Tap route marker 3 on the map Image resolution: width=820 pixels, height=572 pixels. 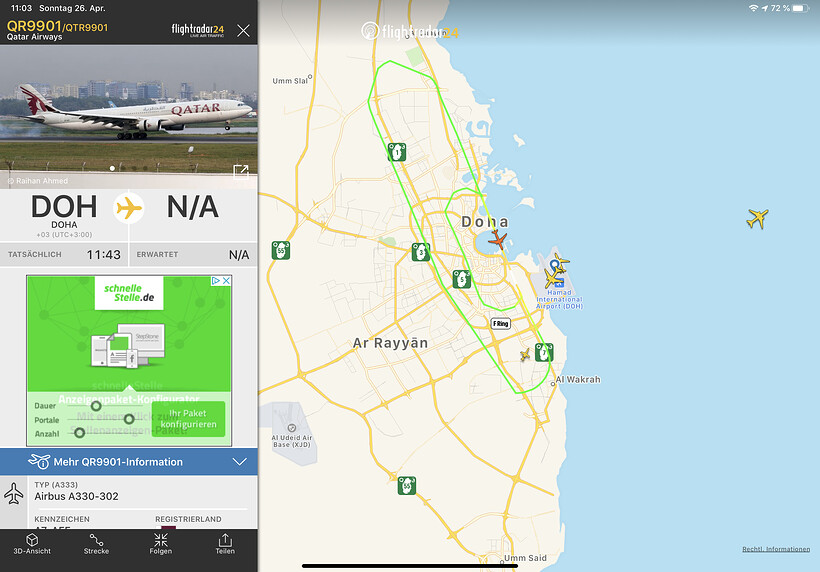421,252
